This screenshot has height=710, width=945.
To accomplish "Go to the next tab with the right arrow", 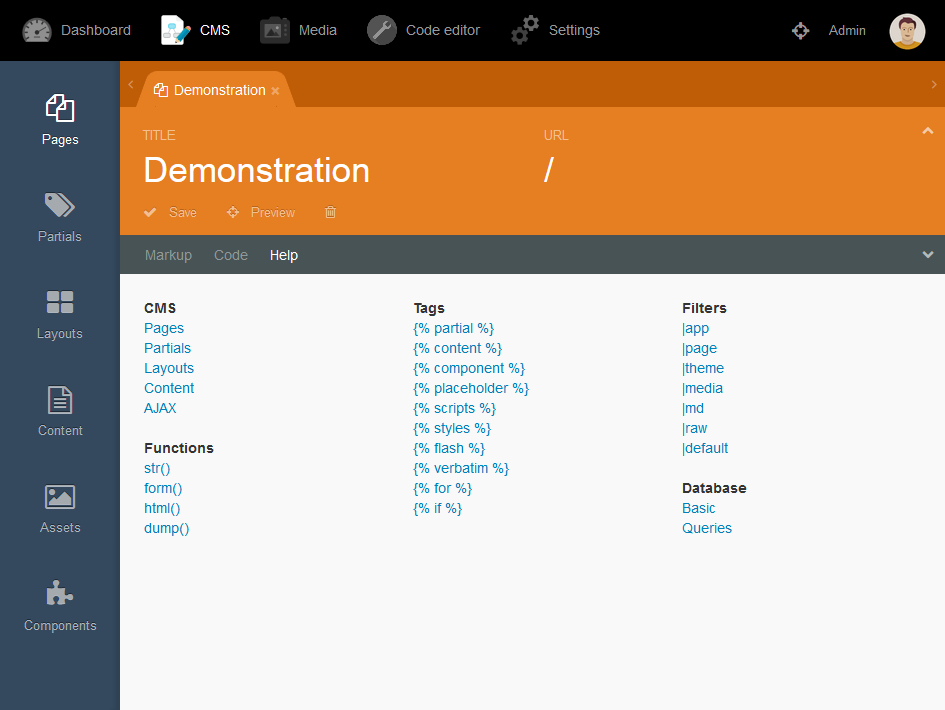I will point(934,85).
